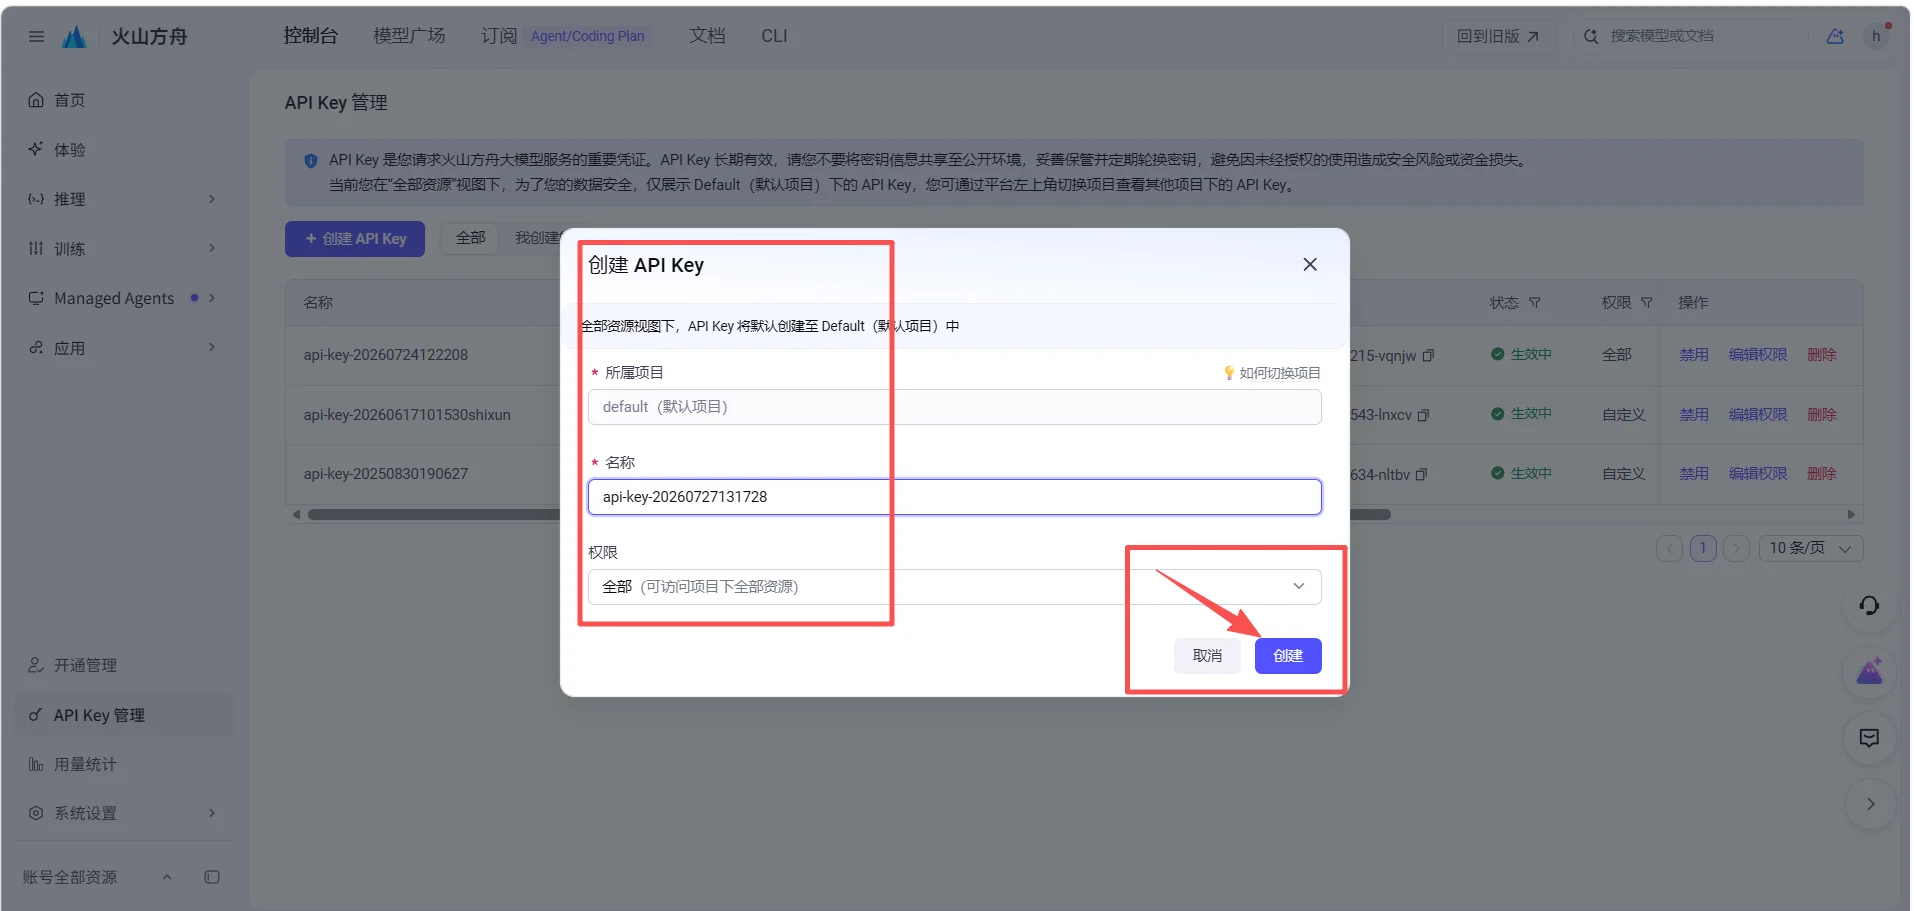
Task: Click the Volcano Ark logo icon
Action: tap(75, 37)
